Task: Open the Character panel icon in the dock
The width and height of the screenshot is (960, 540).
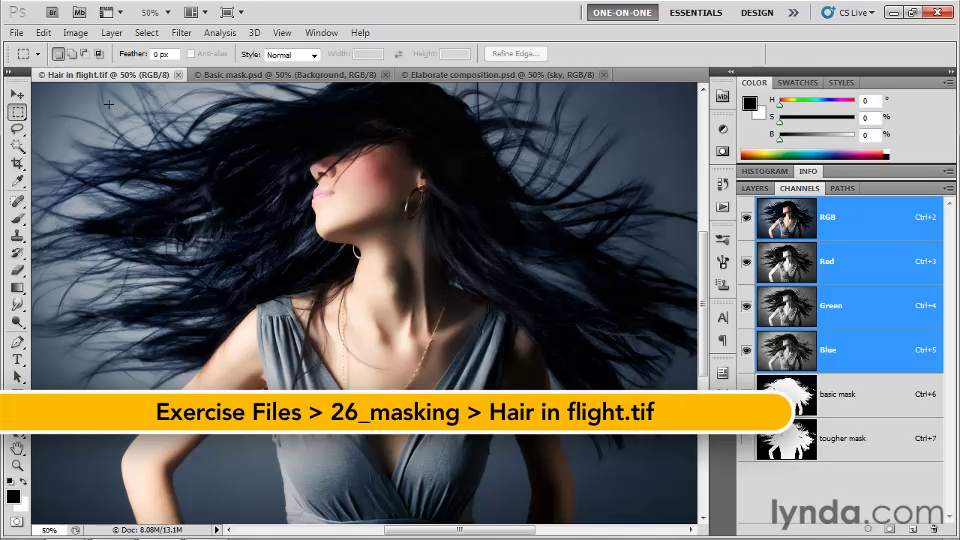Action: 722,318
